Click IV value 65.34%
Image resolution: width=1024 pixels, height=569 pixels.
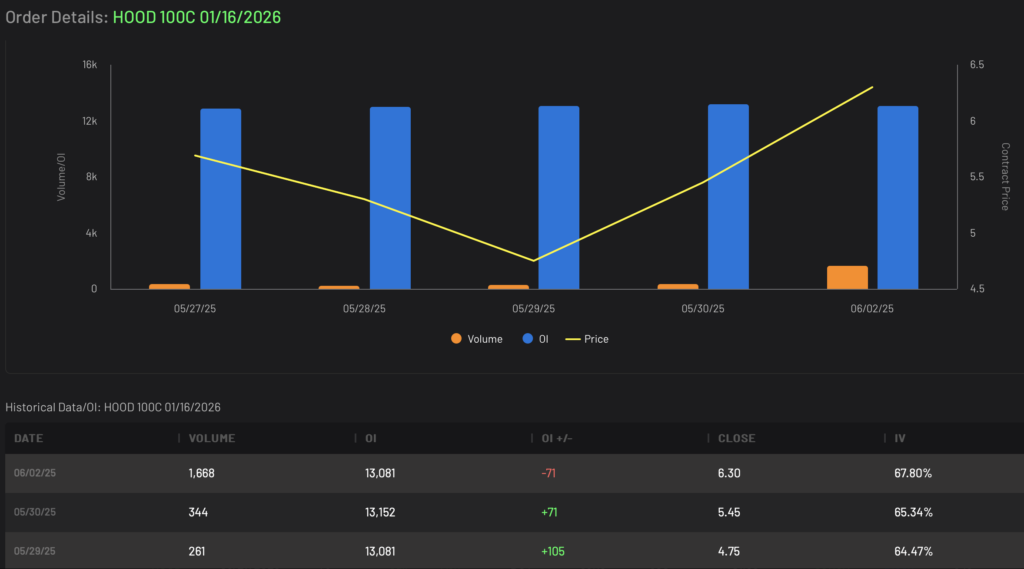point(913,512)
